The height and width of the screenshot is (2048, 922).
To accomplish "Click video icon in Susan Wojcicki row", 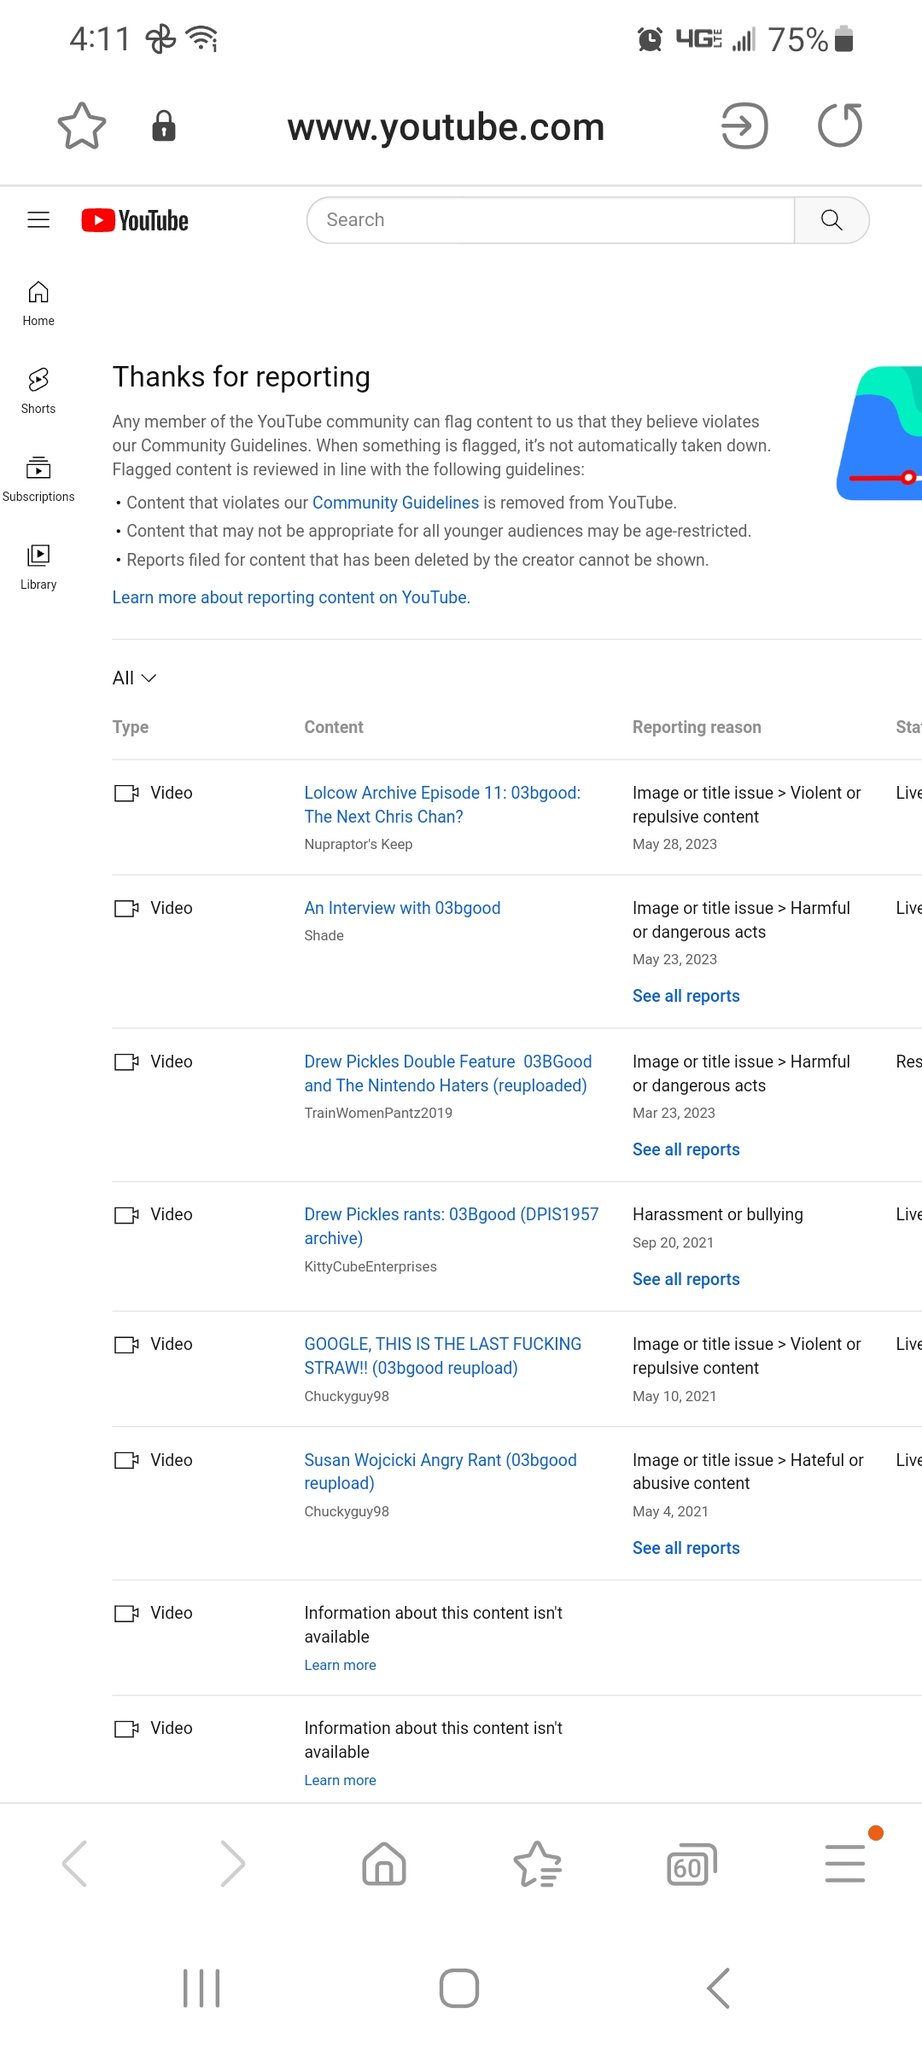I will pos(126,1460).
